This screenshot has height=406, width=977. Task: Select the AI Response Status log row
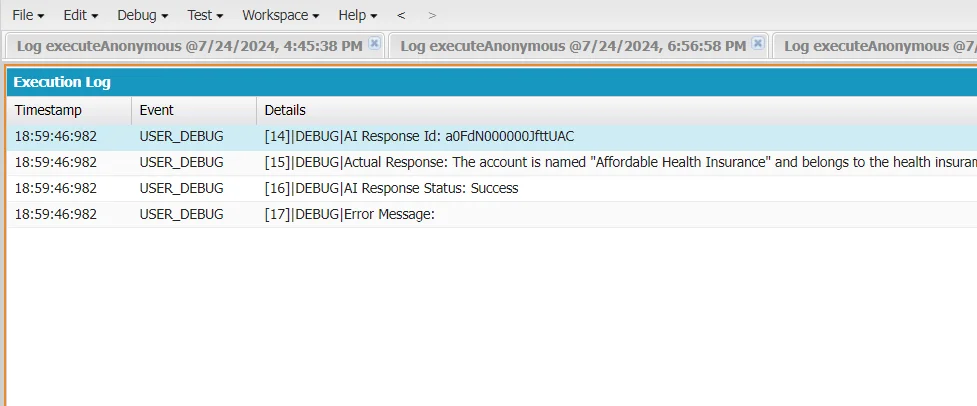391,188
